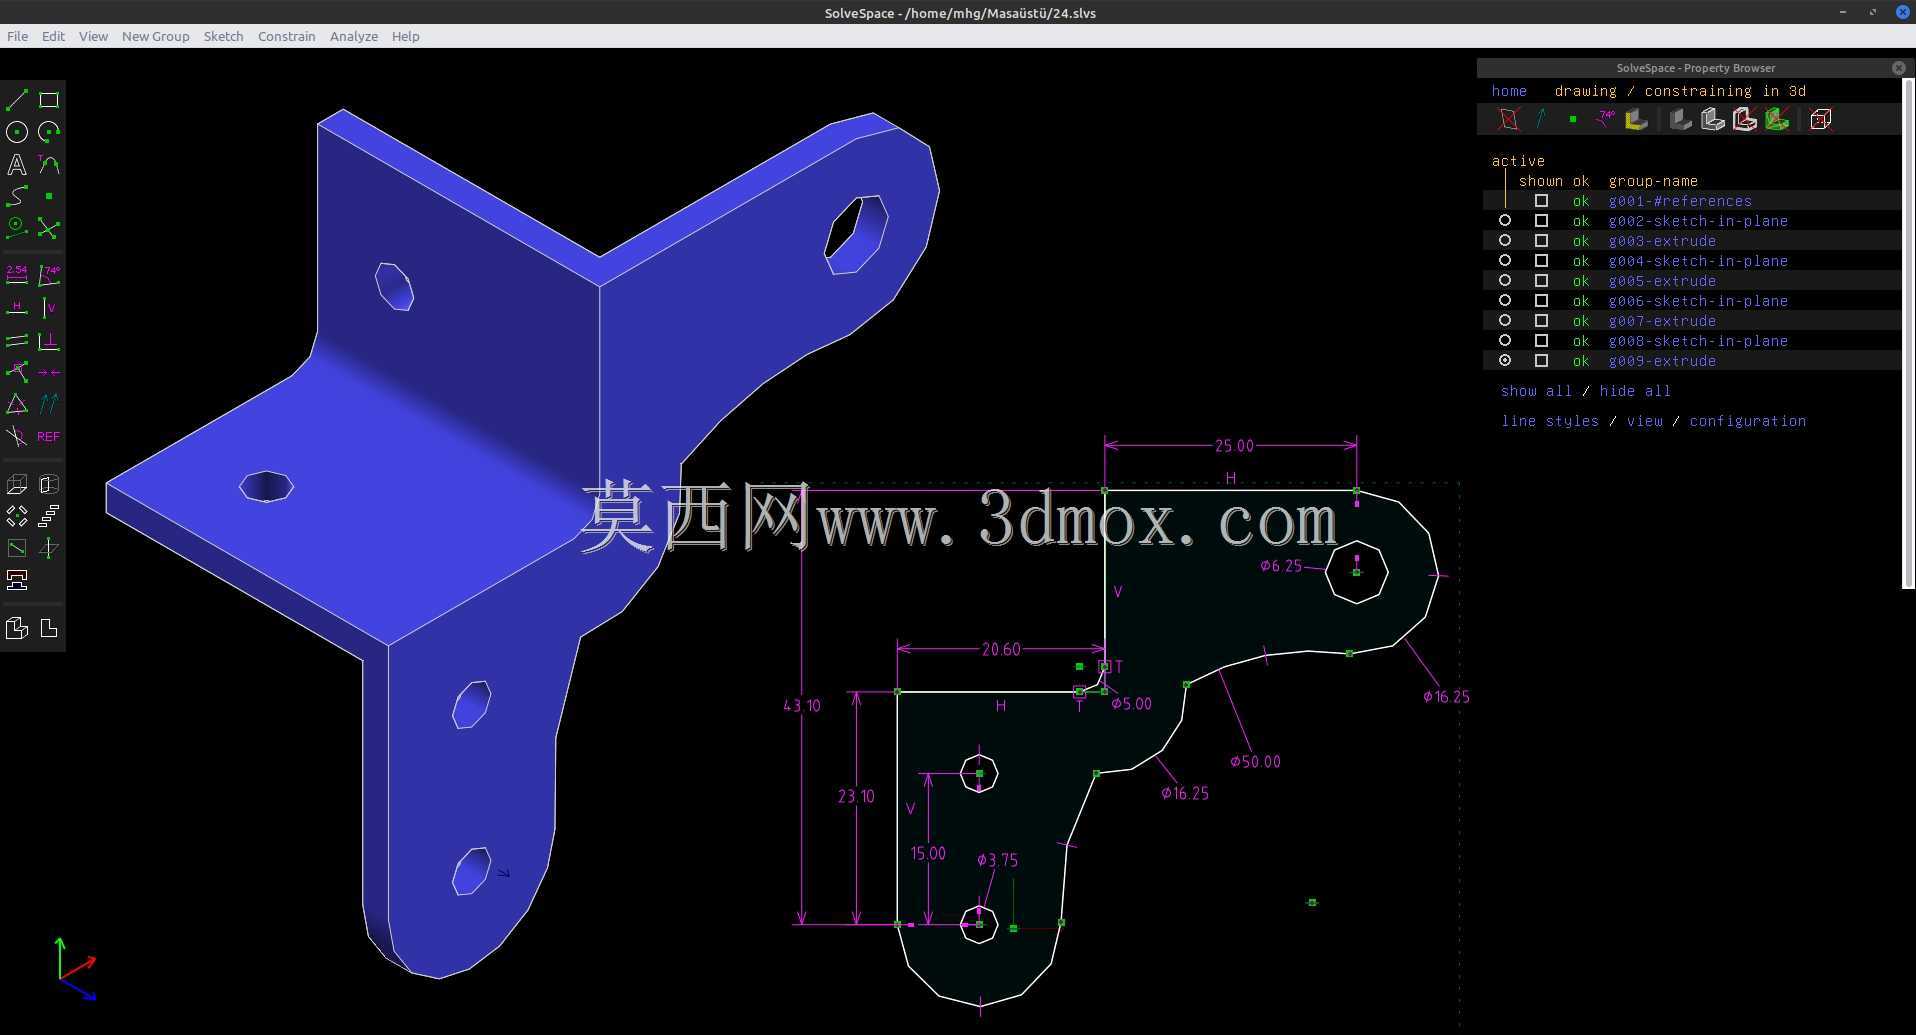Toggle workplane visibility in Property Browser

pyautogui.click(x=1509, y=119)
